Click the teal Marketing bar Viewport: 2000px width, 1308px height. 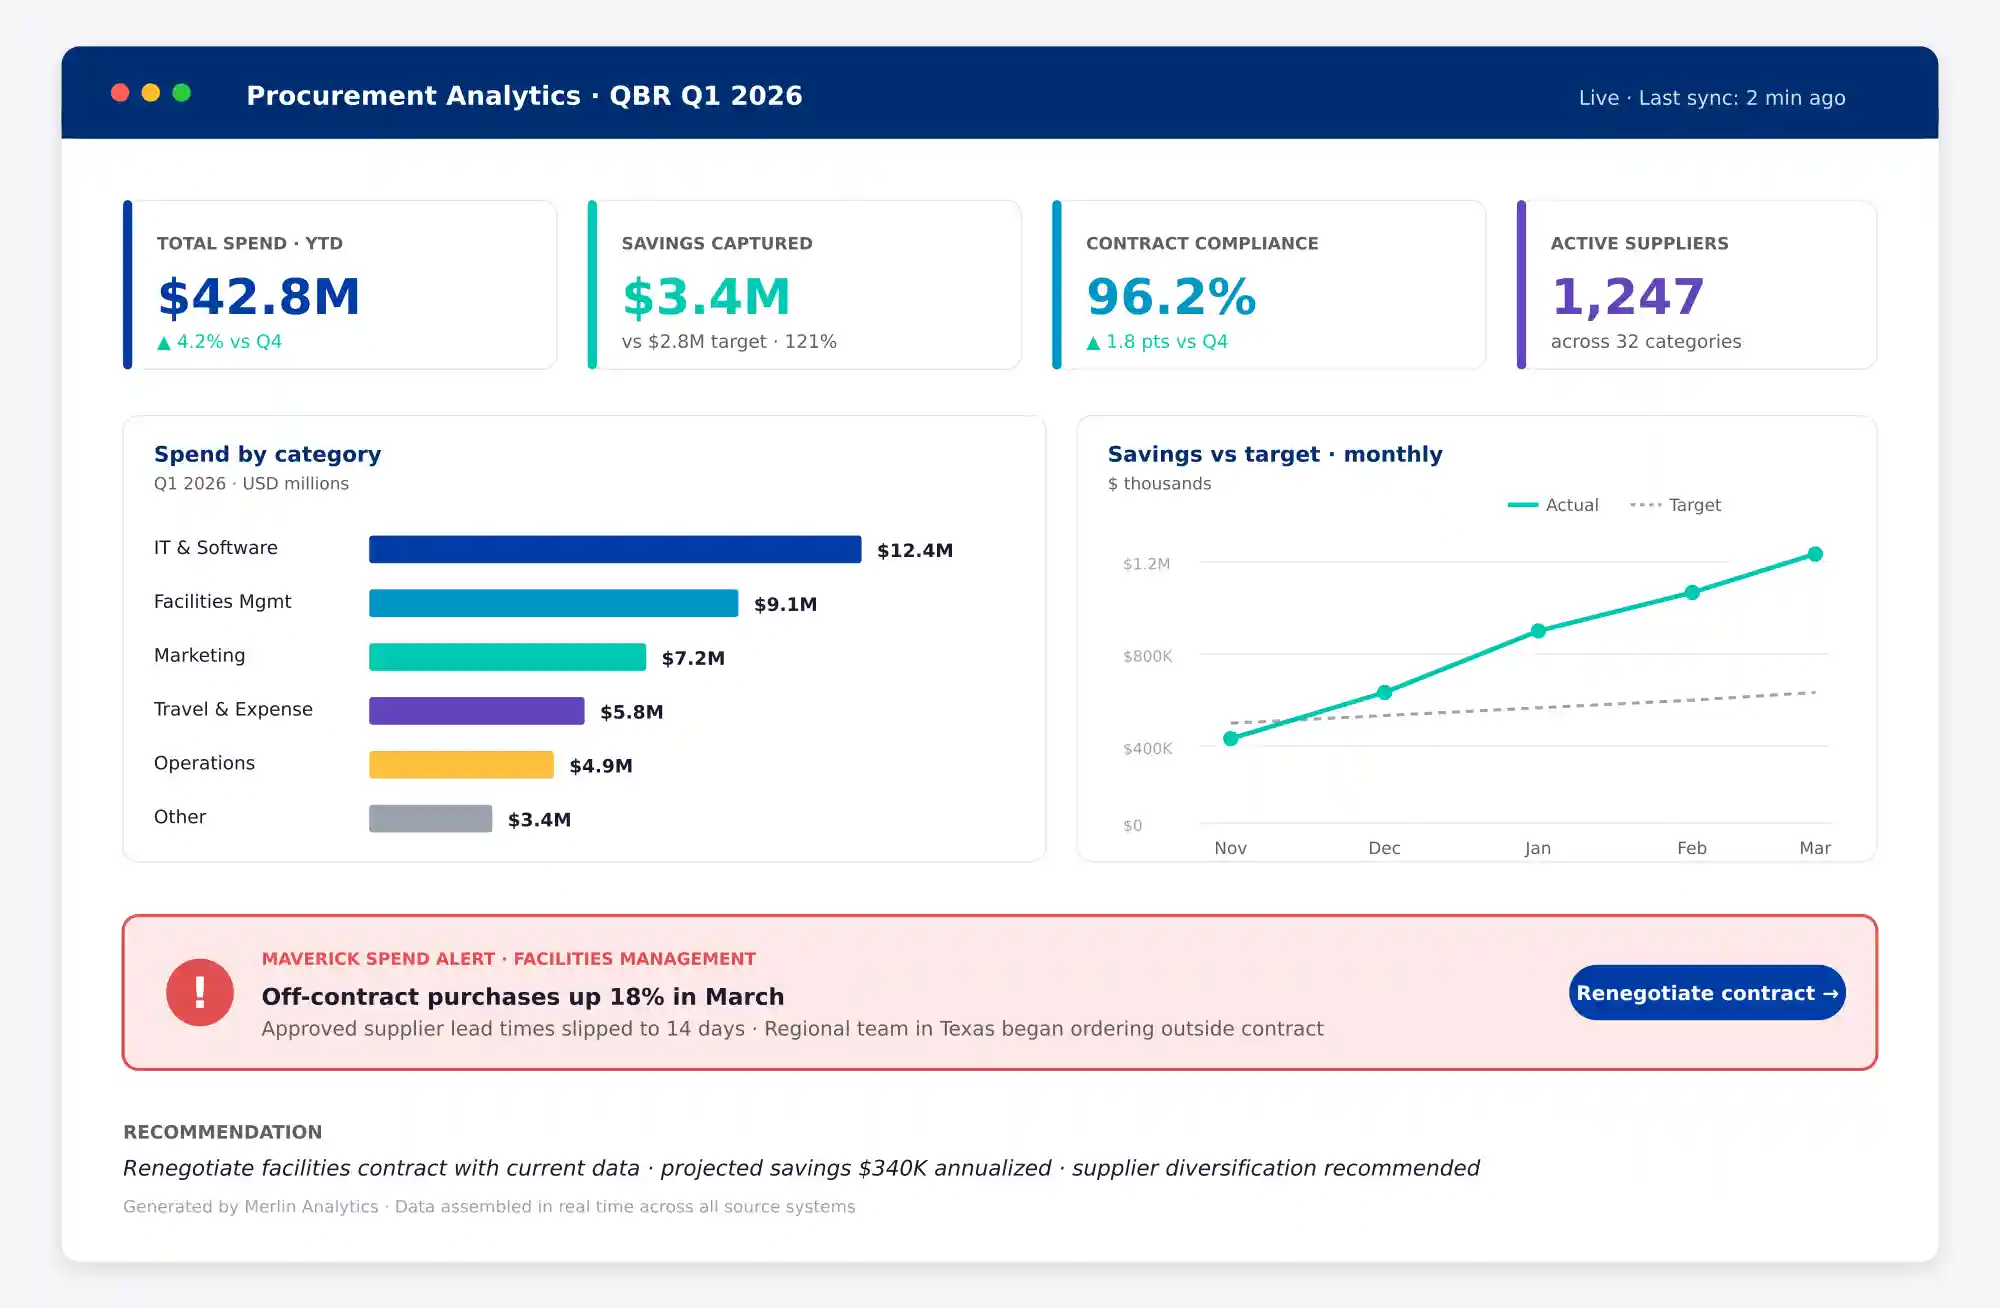(x=507, y=657)
